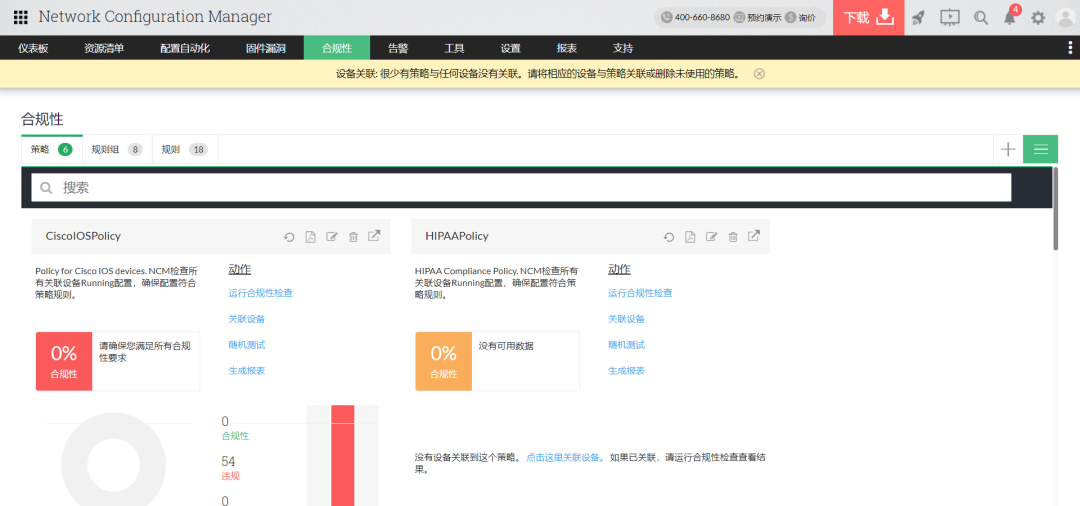Screen dimensions: 1080x506
Task: Toggle the green list view button
Action: click(x=1040, y=149)
